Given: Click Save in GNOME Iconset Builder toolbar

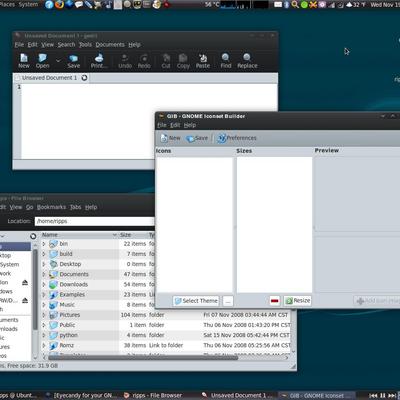Looking at the screenshot, I should pos(197,138).
